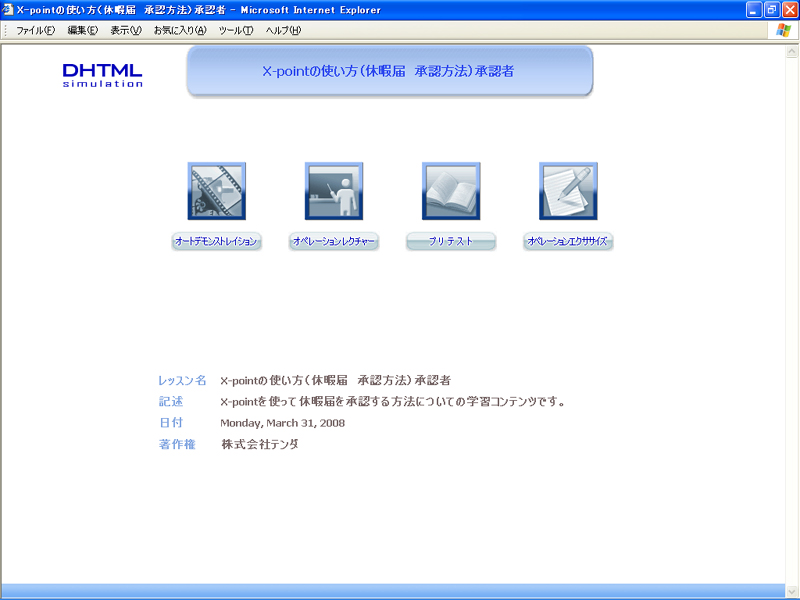Open the Auto Demonstration filmstrip icon
Screen dimensions: 800x600
point(217,191)
